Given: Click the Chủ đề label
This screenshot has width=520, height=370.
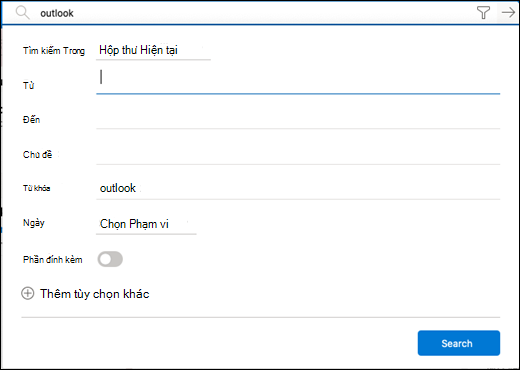Looking at the screenshot, I should pos(37,154).
